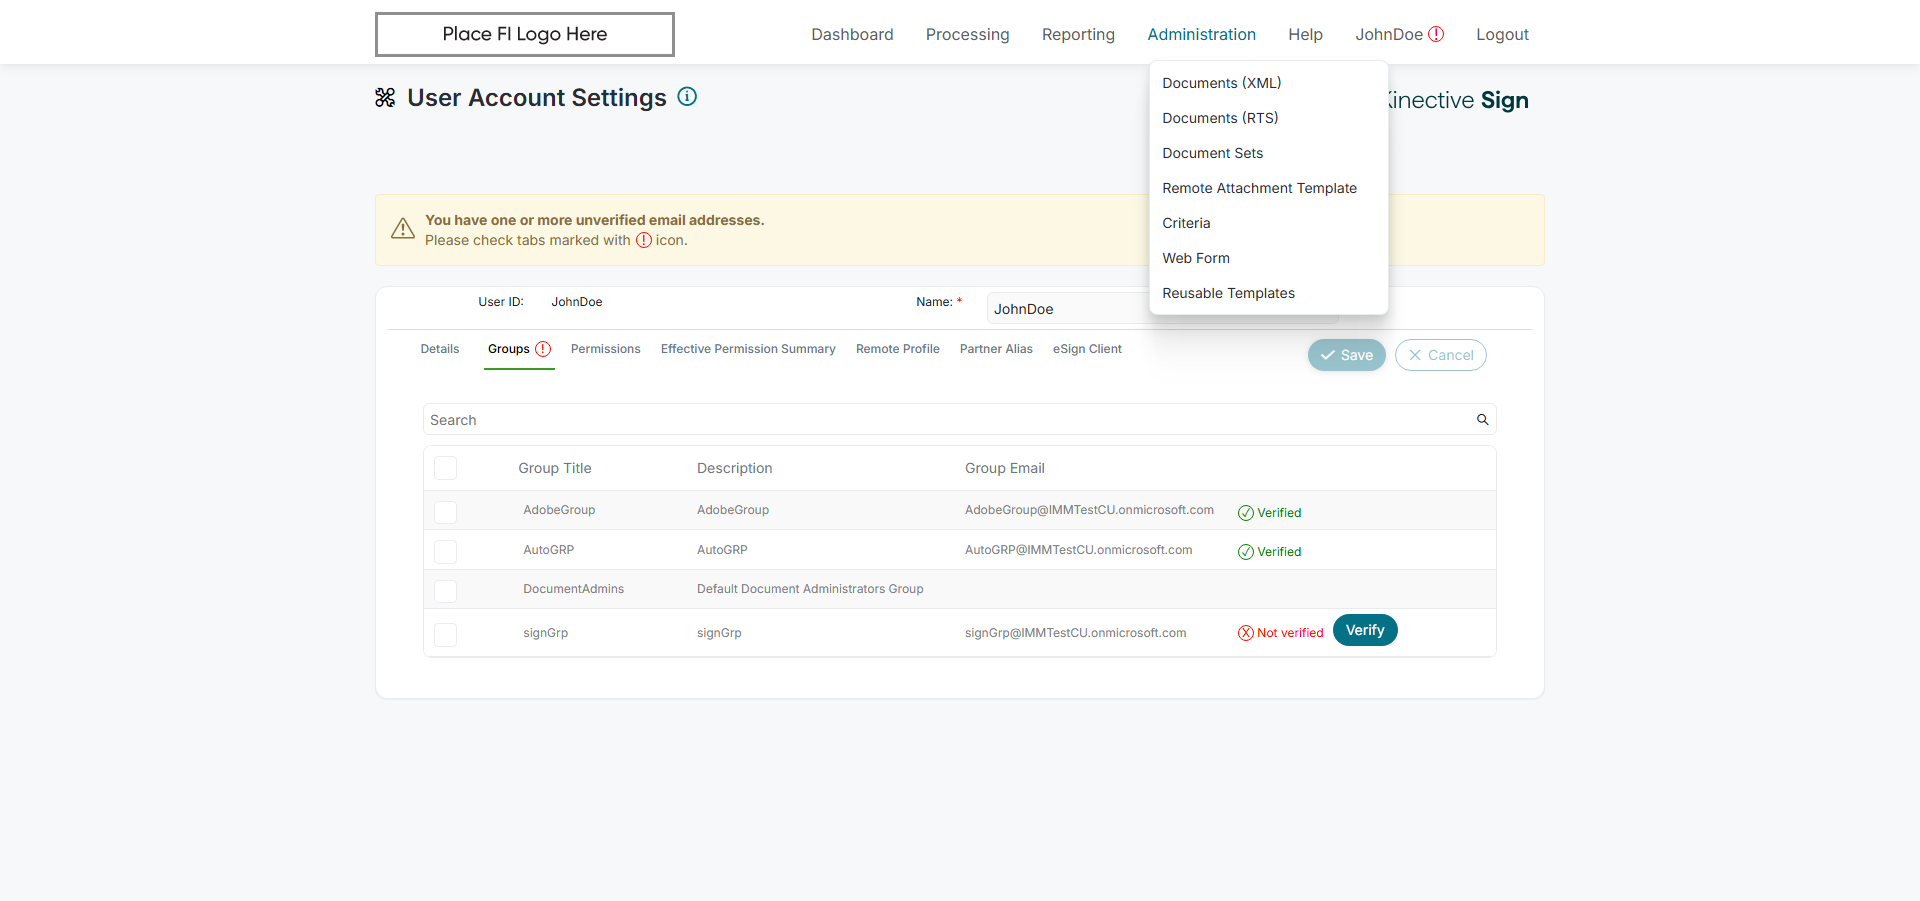The width and height of the screenshot is (1920, 901).
Task: Click the Not verified X icon for signGrp
Action: pyautogui.click(x=1246, y=633)
